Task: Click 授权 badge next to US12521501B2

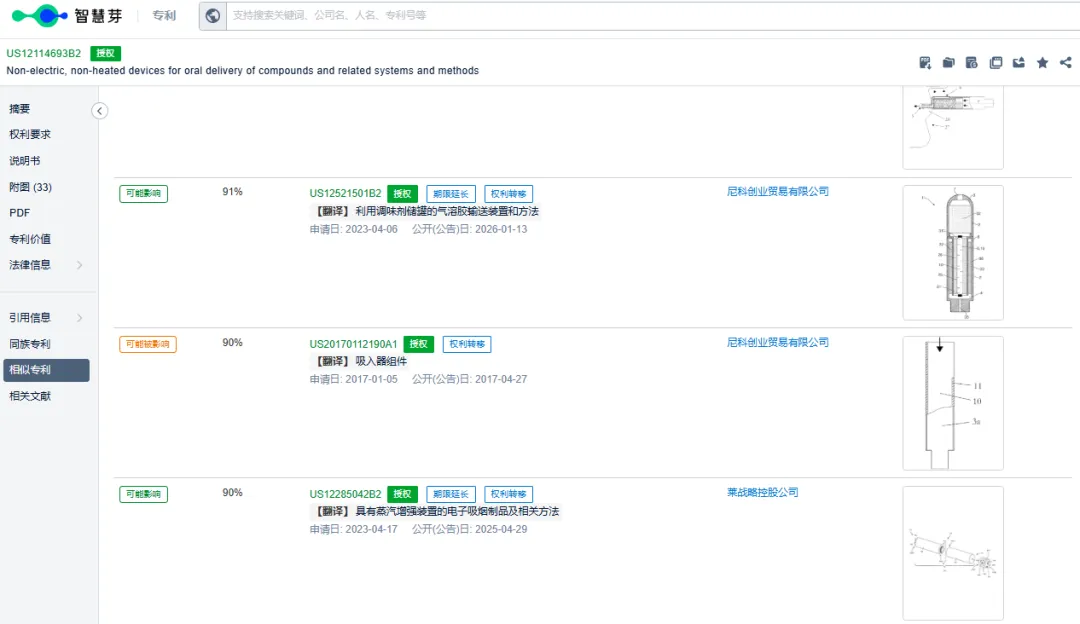Action: coord(402,194)
